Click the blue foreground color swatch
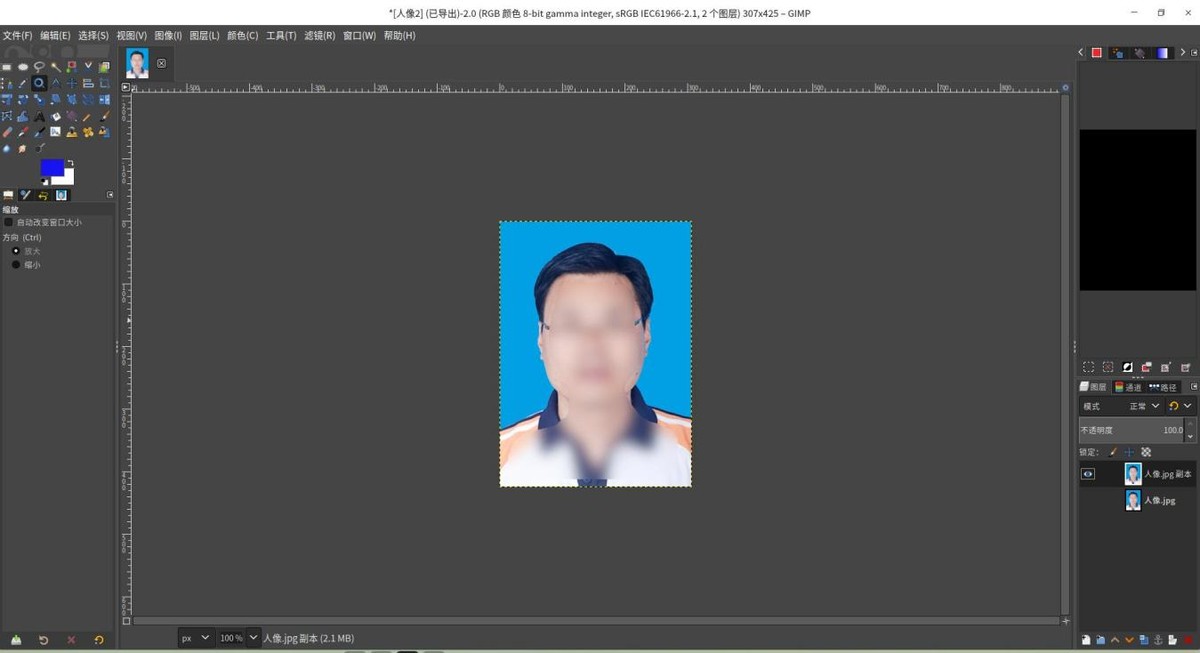Viewport: 1200px width, 653px height. coord(51,168)
